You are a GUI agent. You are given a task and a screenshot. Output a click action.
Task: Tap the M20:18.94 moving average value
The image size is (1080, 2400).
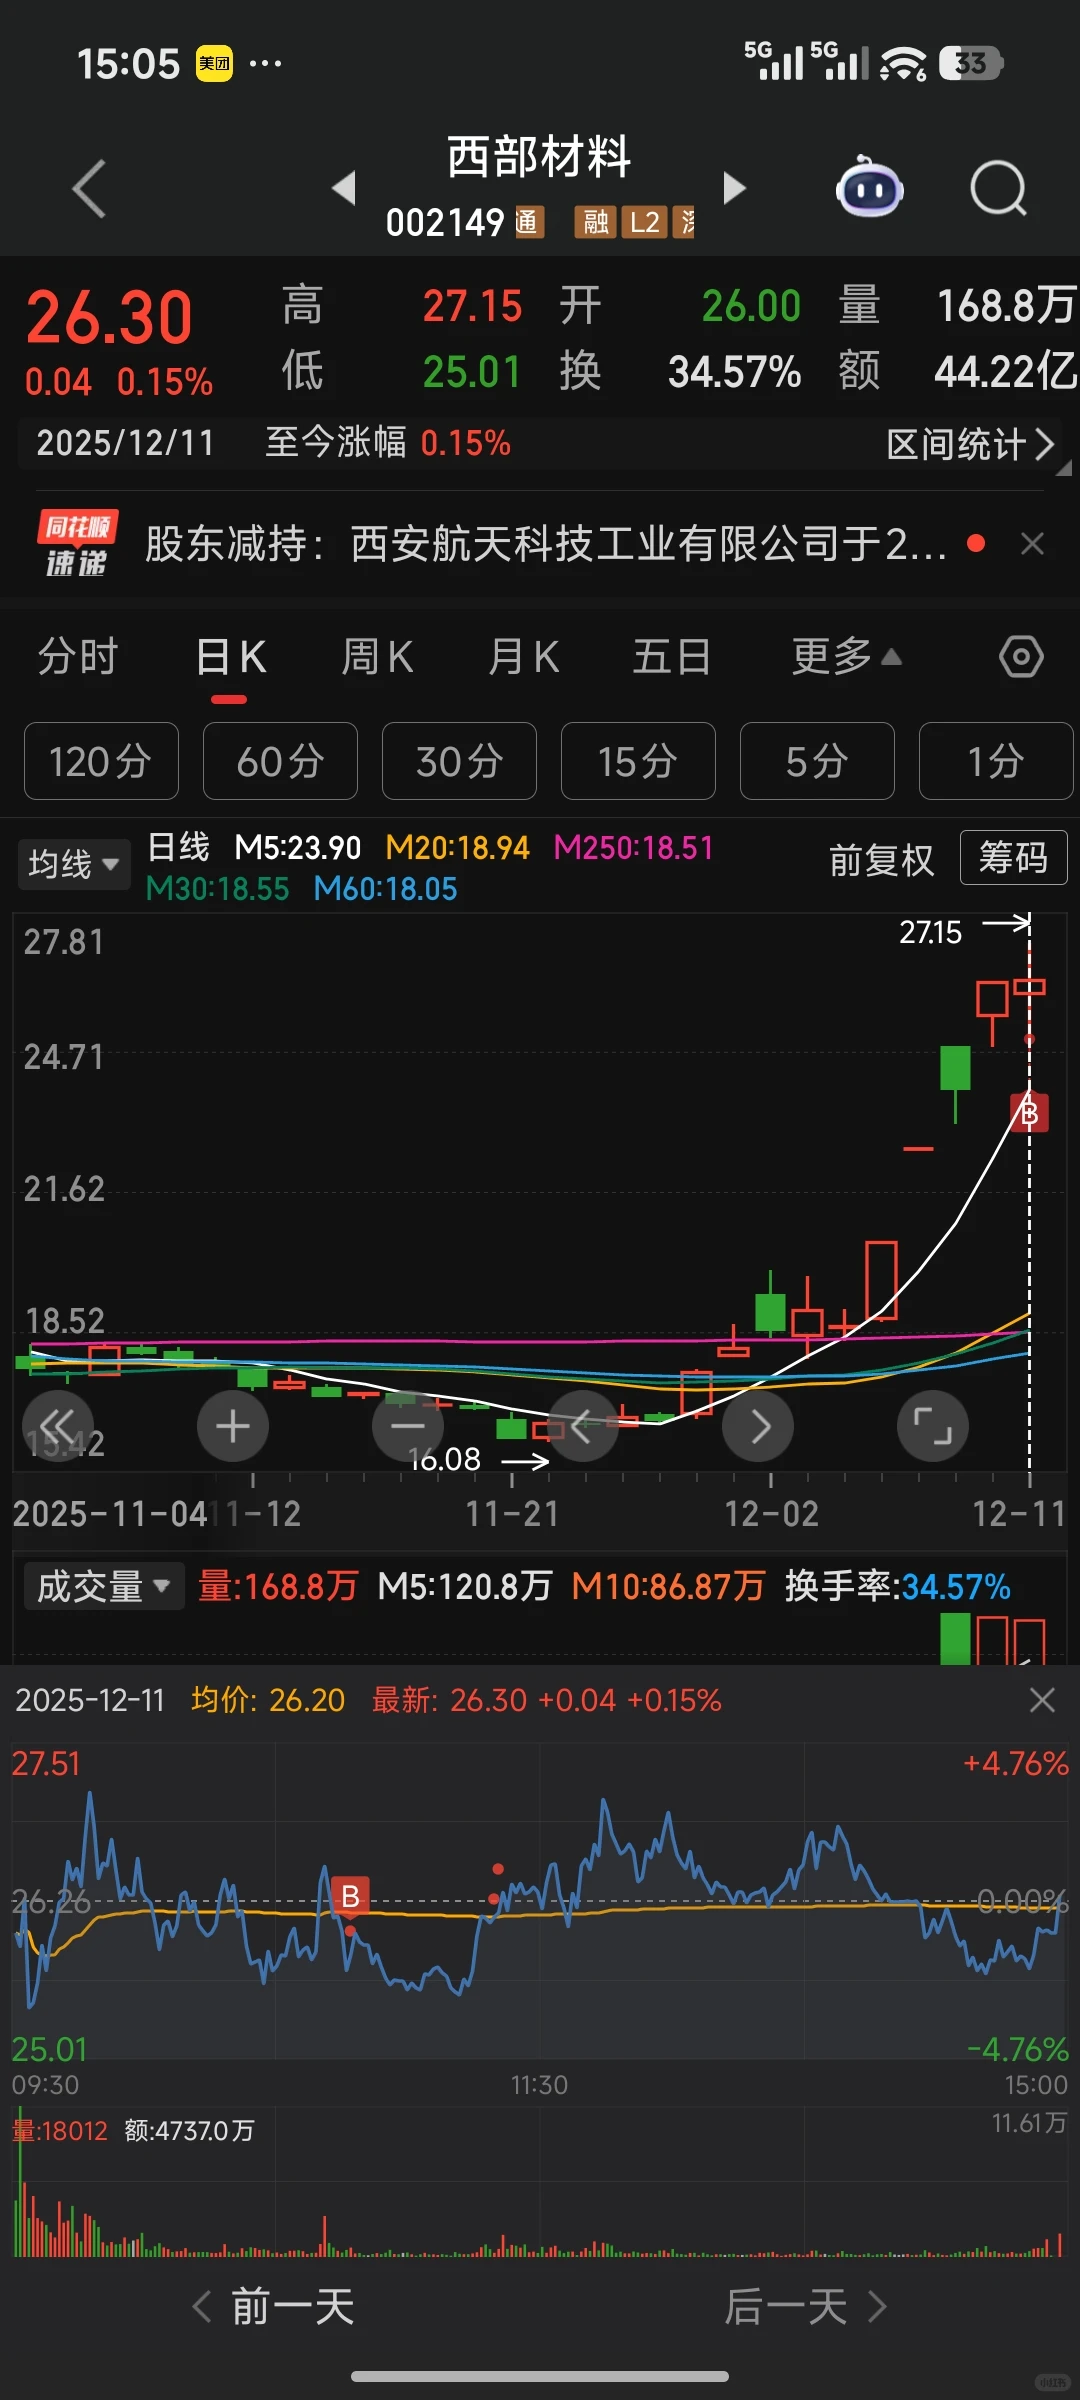457,848
